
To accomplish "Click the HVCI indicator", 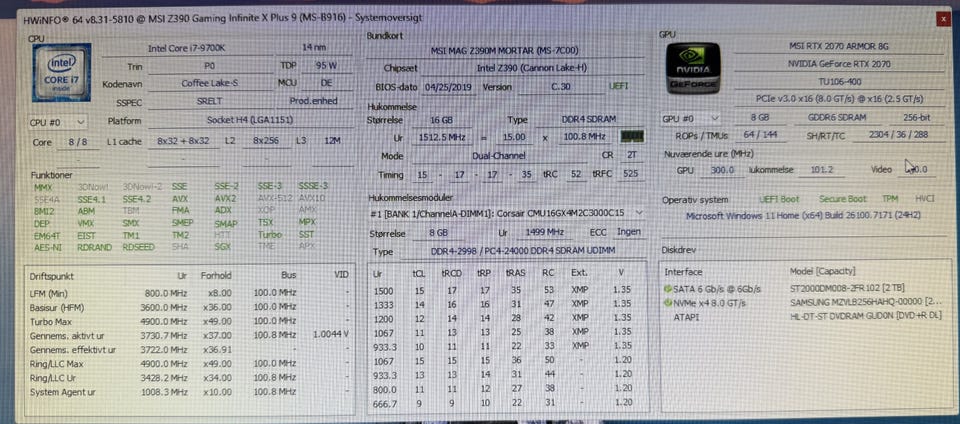I will coord(924,199).
